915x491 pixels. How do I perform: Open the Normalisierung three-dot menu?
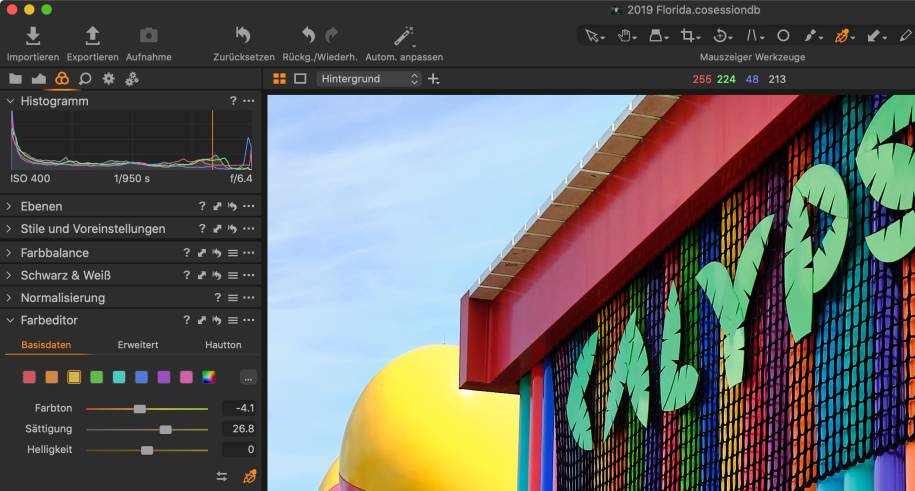(249, 298)
